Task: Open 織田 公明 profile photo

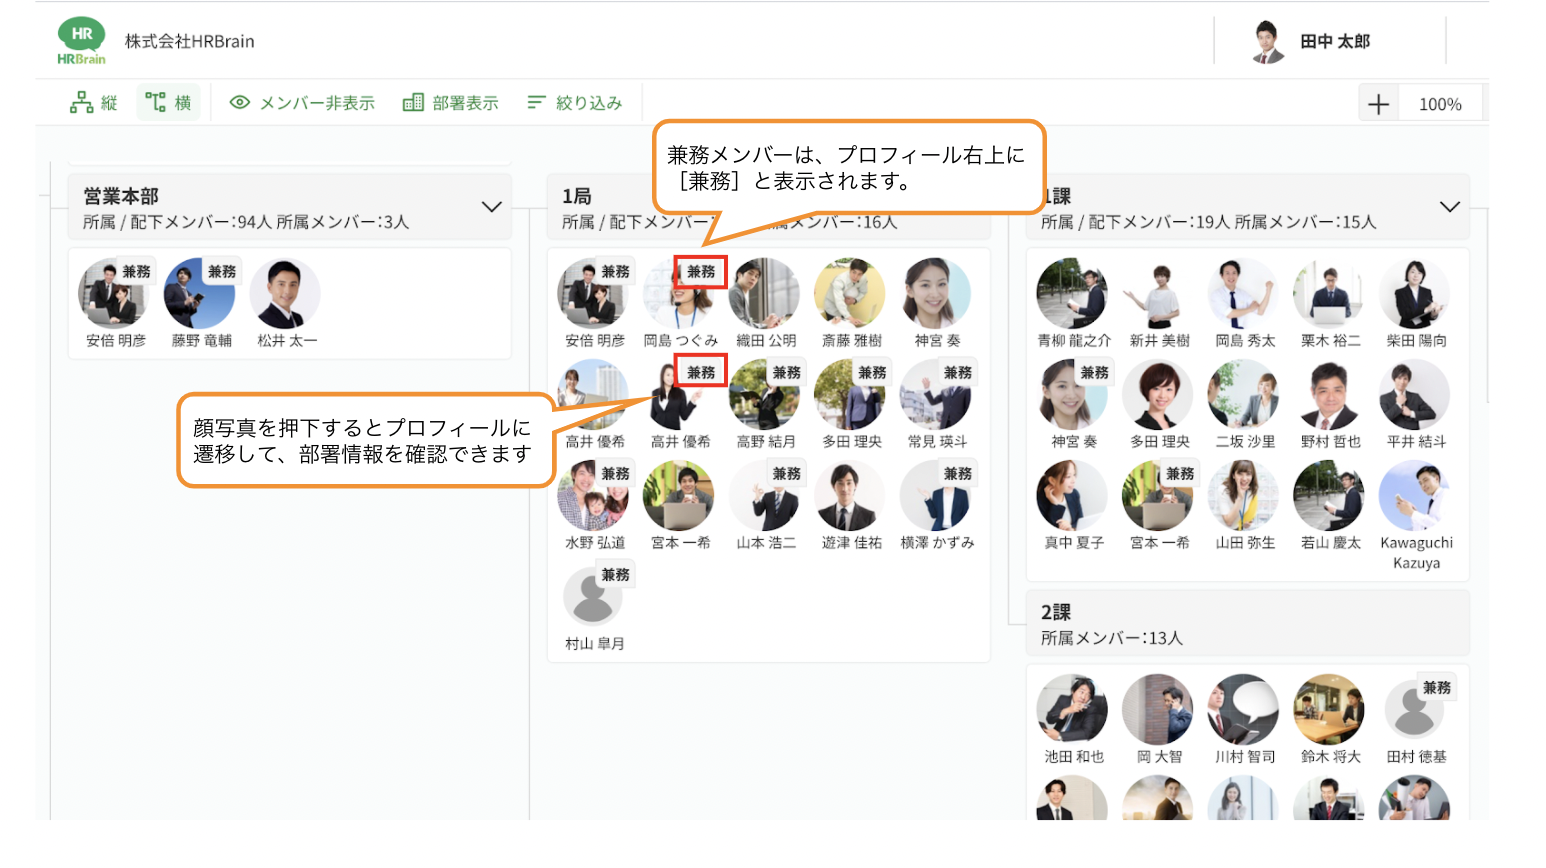Action: (x=765, y=294)
